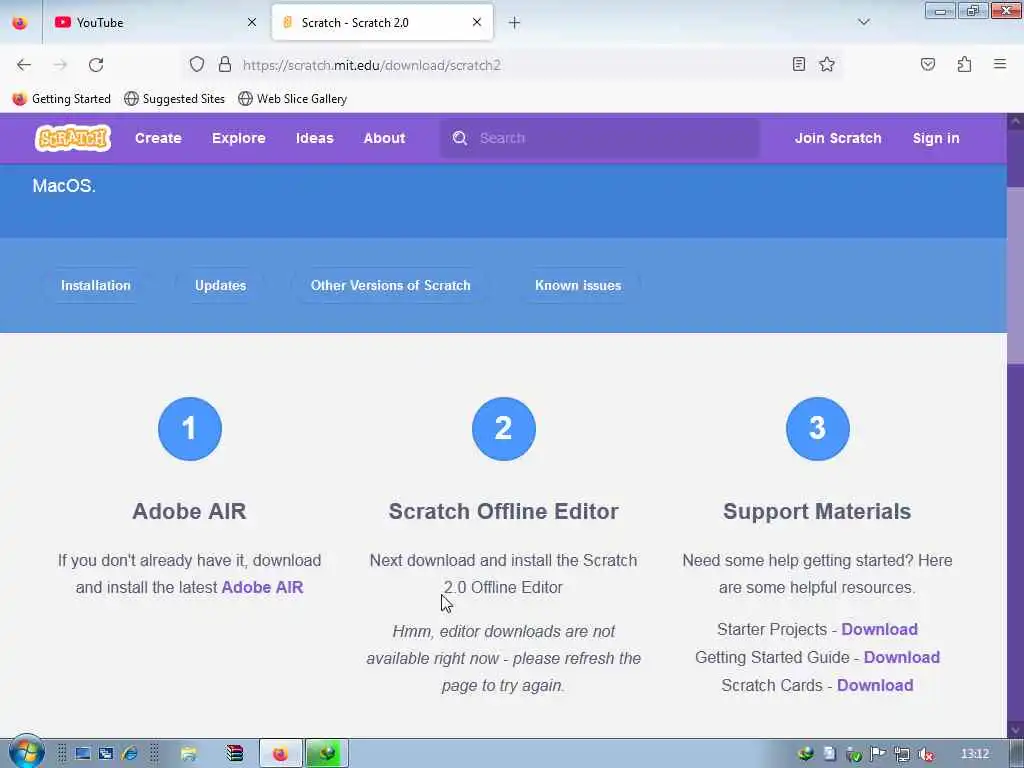Open the Web Slice Gallery bookmark
This screenshot has height=768, width=1024.
(293, 99)
